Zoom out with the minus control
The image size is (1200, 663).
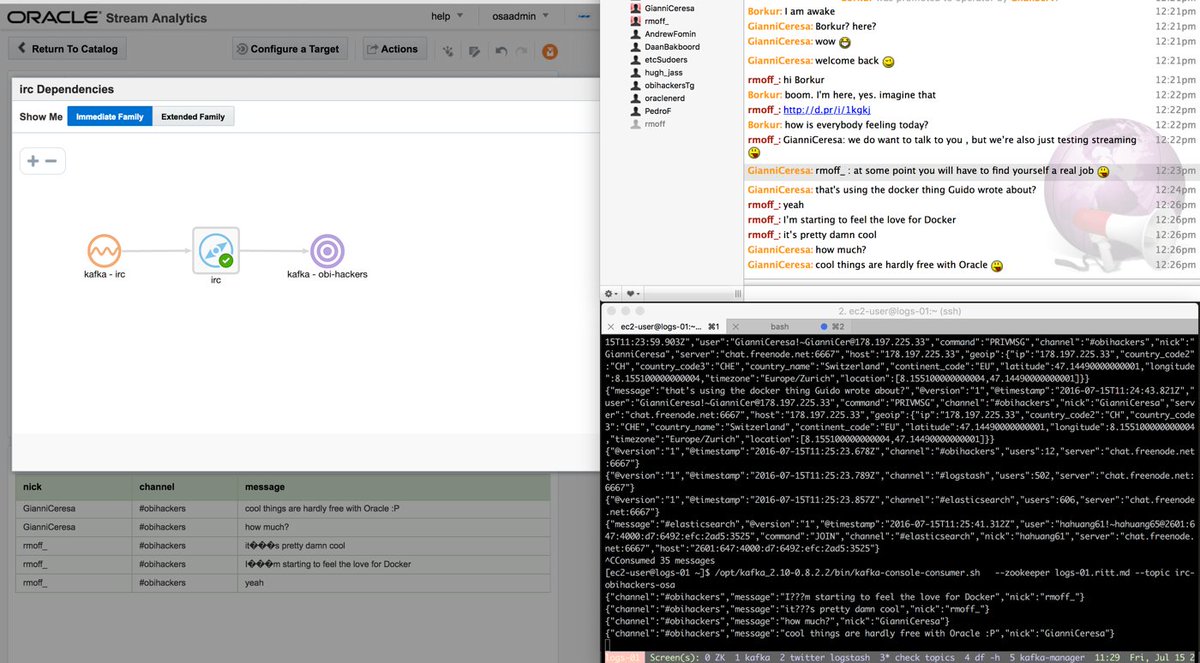tap(51, 161)
